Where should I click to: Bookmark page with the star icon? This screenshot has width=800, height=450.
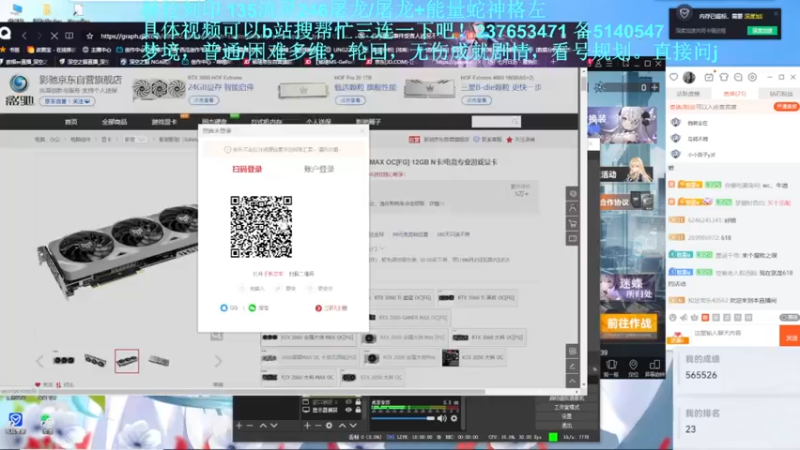point(90,36)
